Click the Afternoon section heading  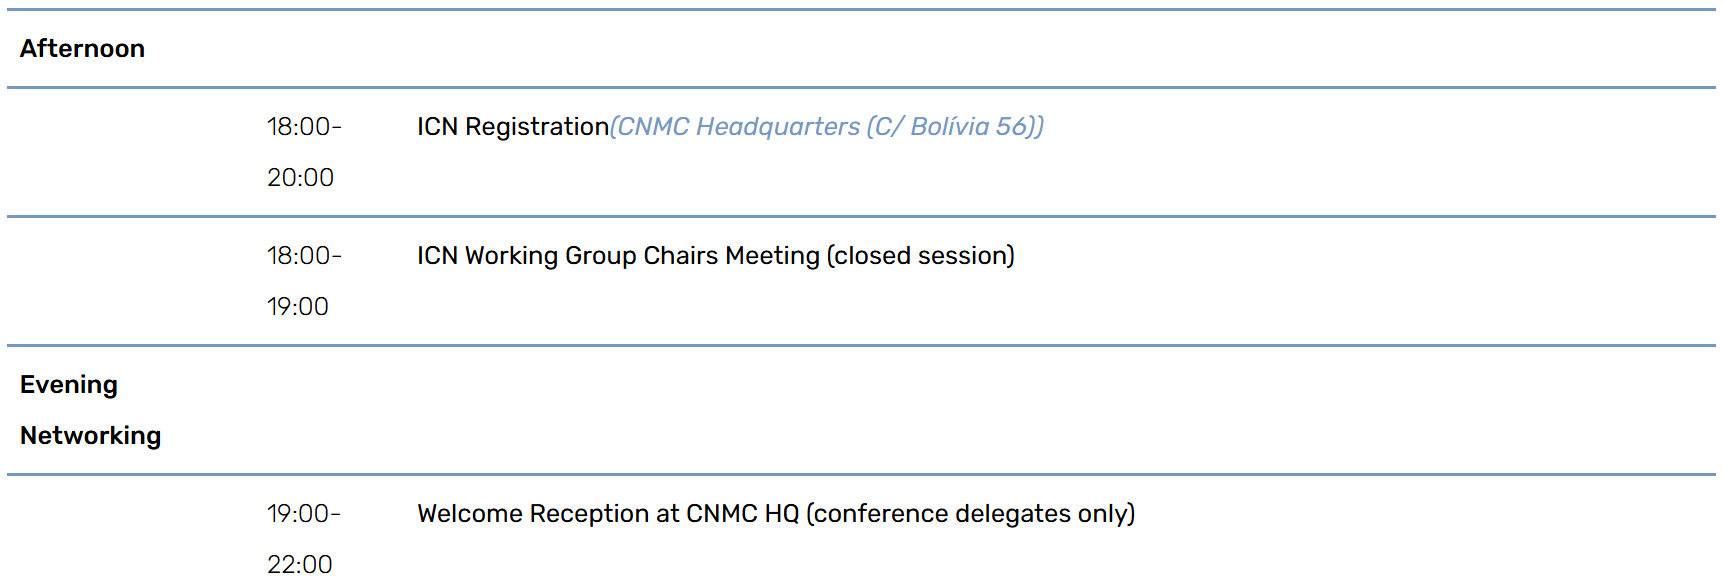point(82,48)
